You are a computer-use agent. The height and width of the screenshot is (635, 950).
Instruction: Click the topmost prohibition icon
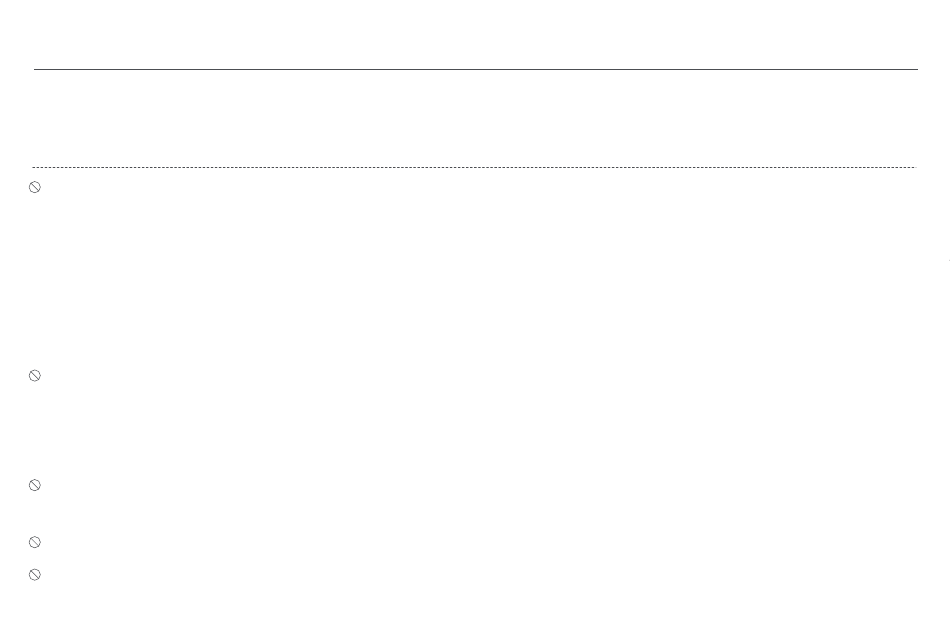pyautogui.click(x=35, y=187)
